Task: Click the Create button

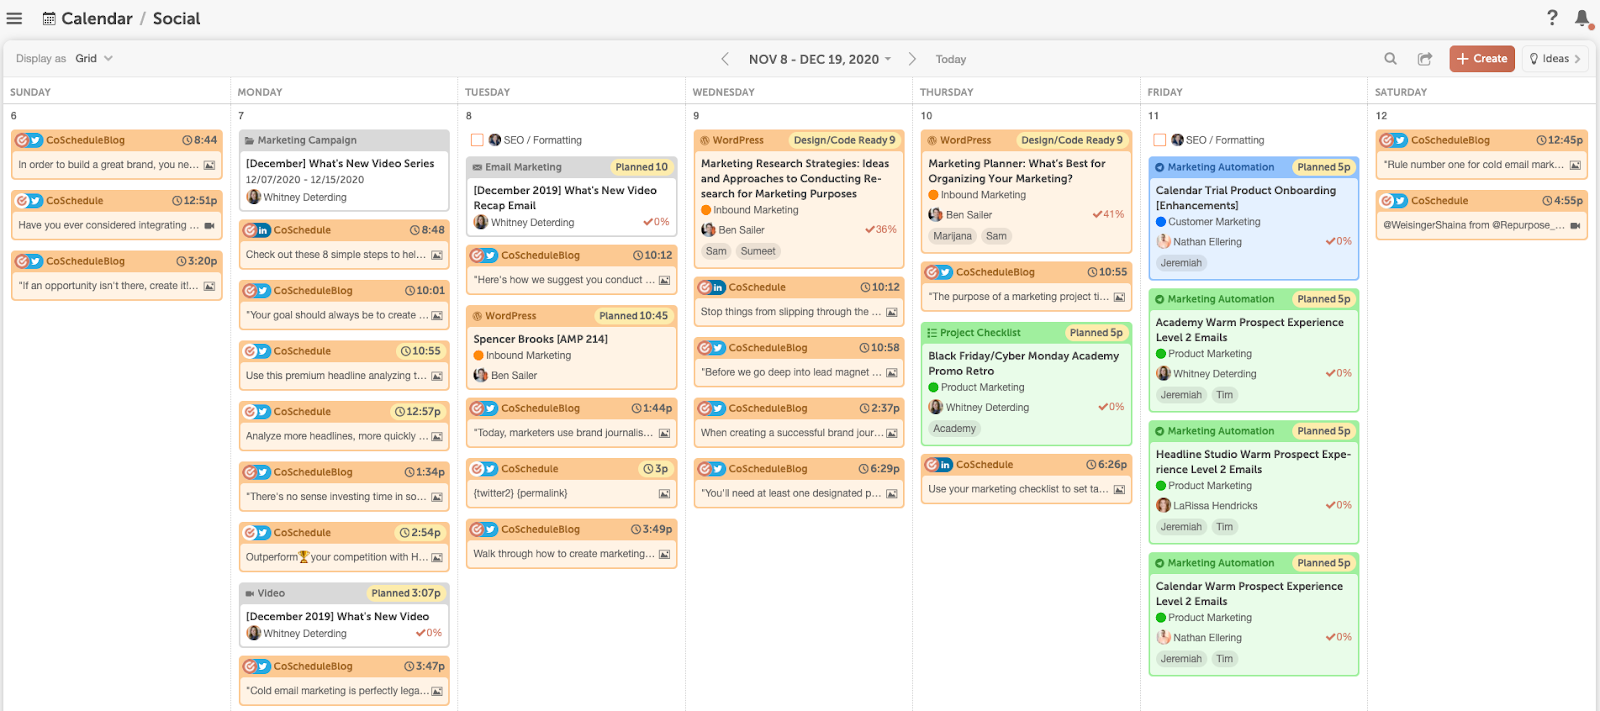Action: click(x=1482, y=59)
